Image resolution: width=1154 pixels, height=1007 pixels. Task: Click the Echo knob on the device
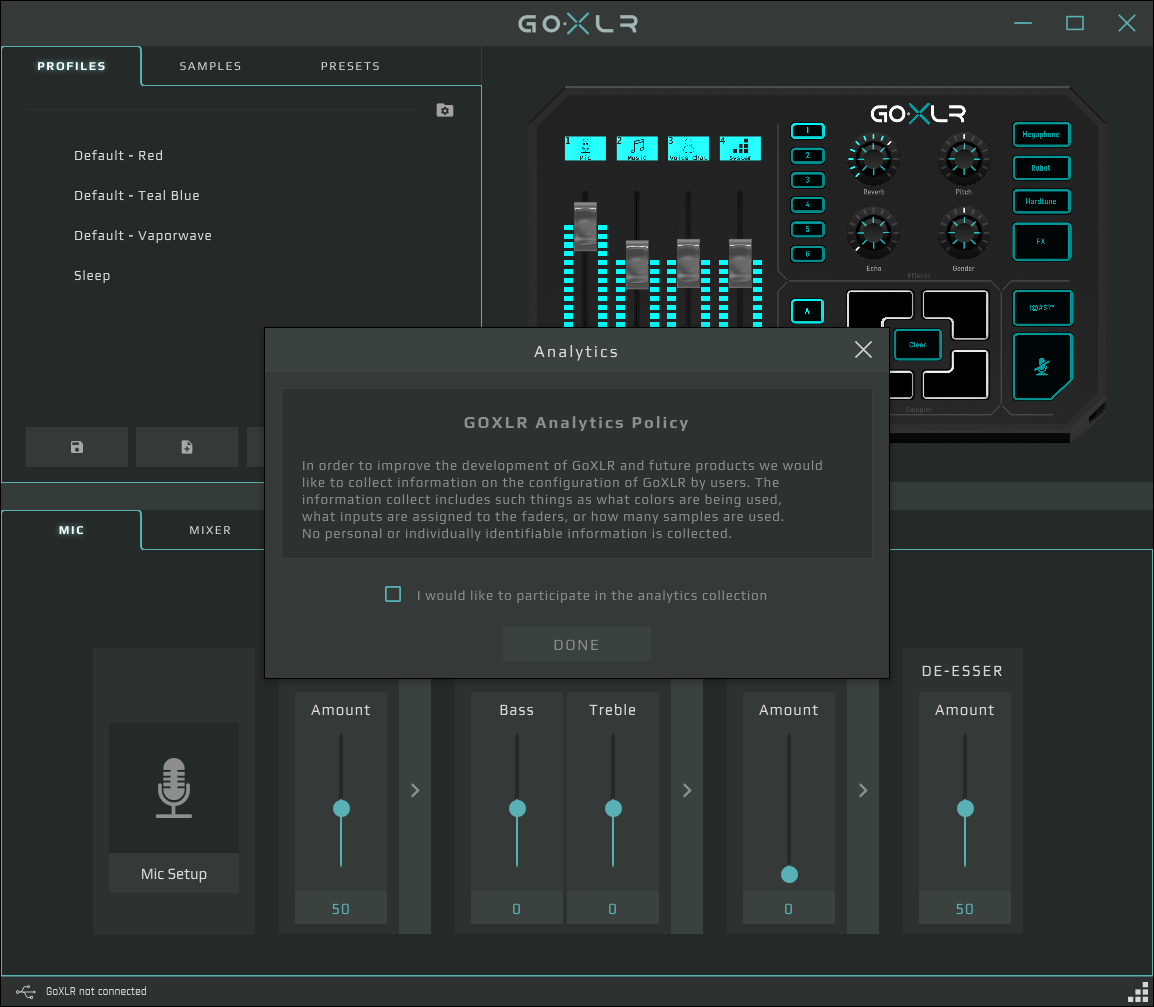point(874,232)
